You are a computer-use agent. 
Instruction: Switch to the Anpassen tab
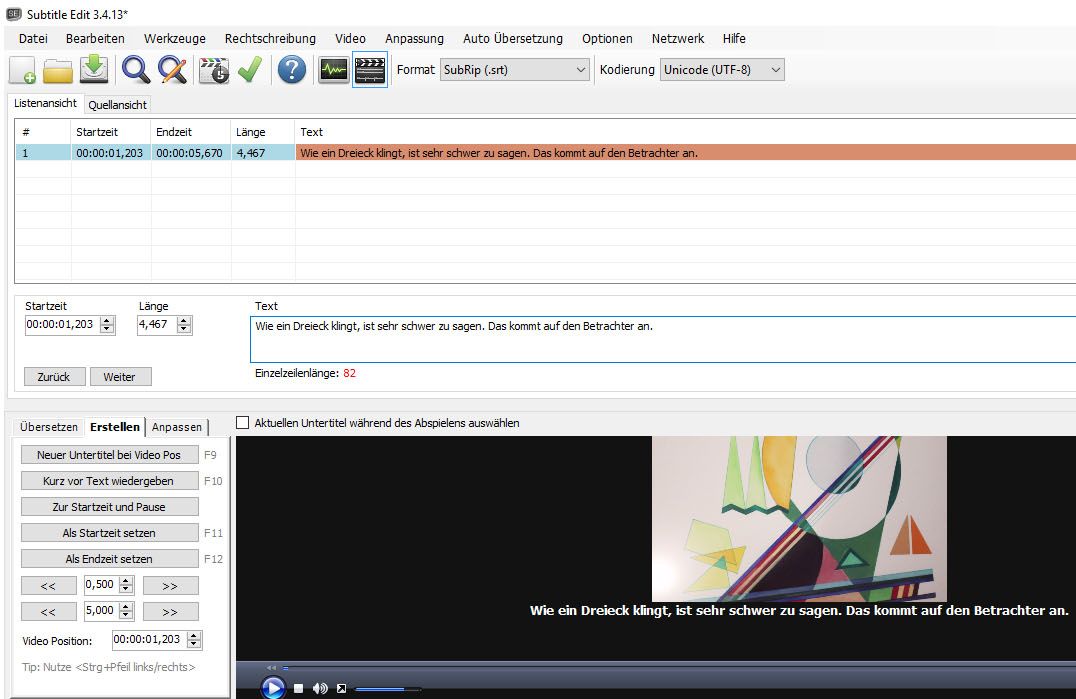click(177, 427)
